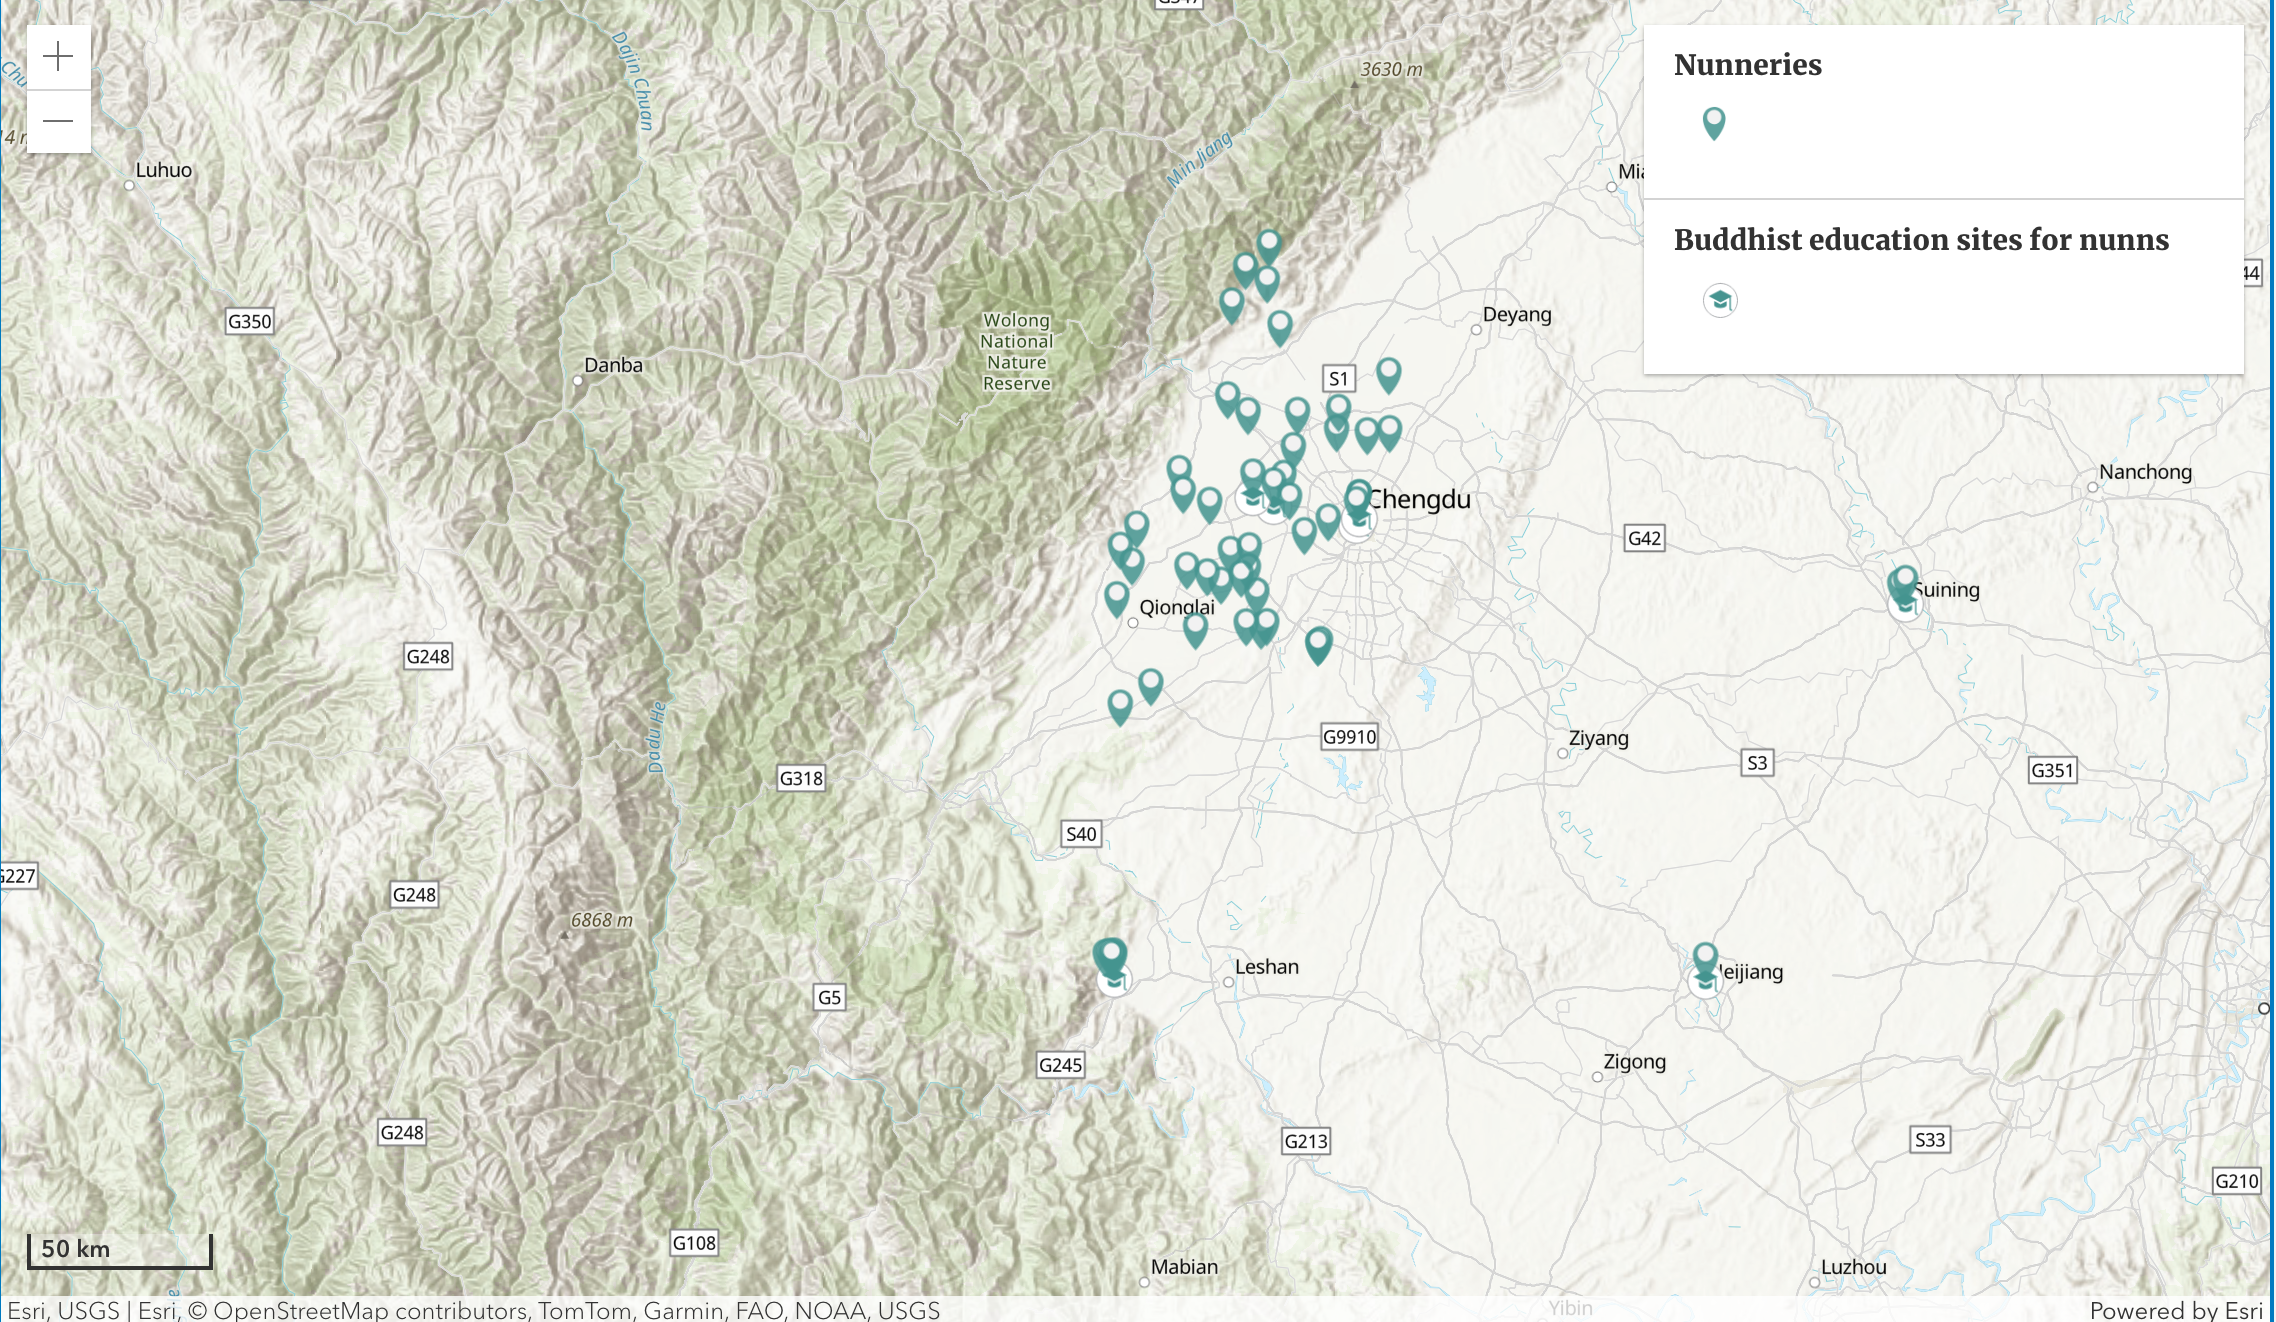
Task: Click Buddhist education sites for nunns heading
Action: (x=1920, y=240)
